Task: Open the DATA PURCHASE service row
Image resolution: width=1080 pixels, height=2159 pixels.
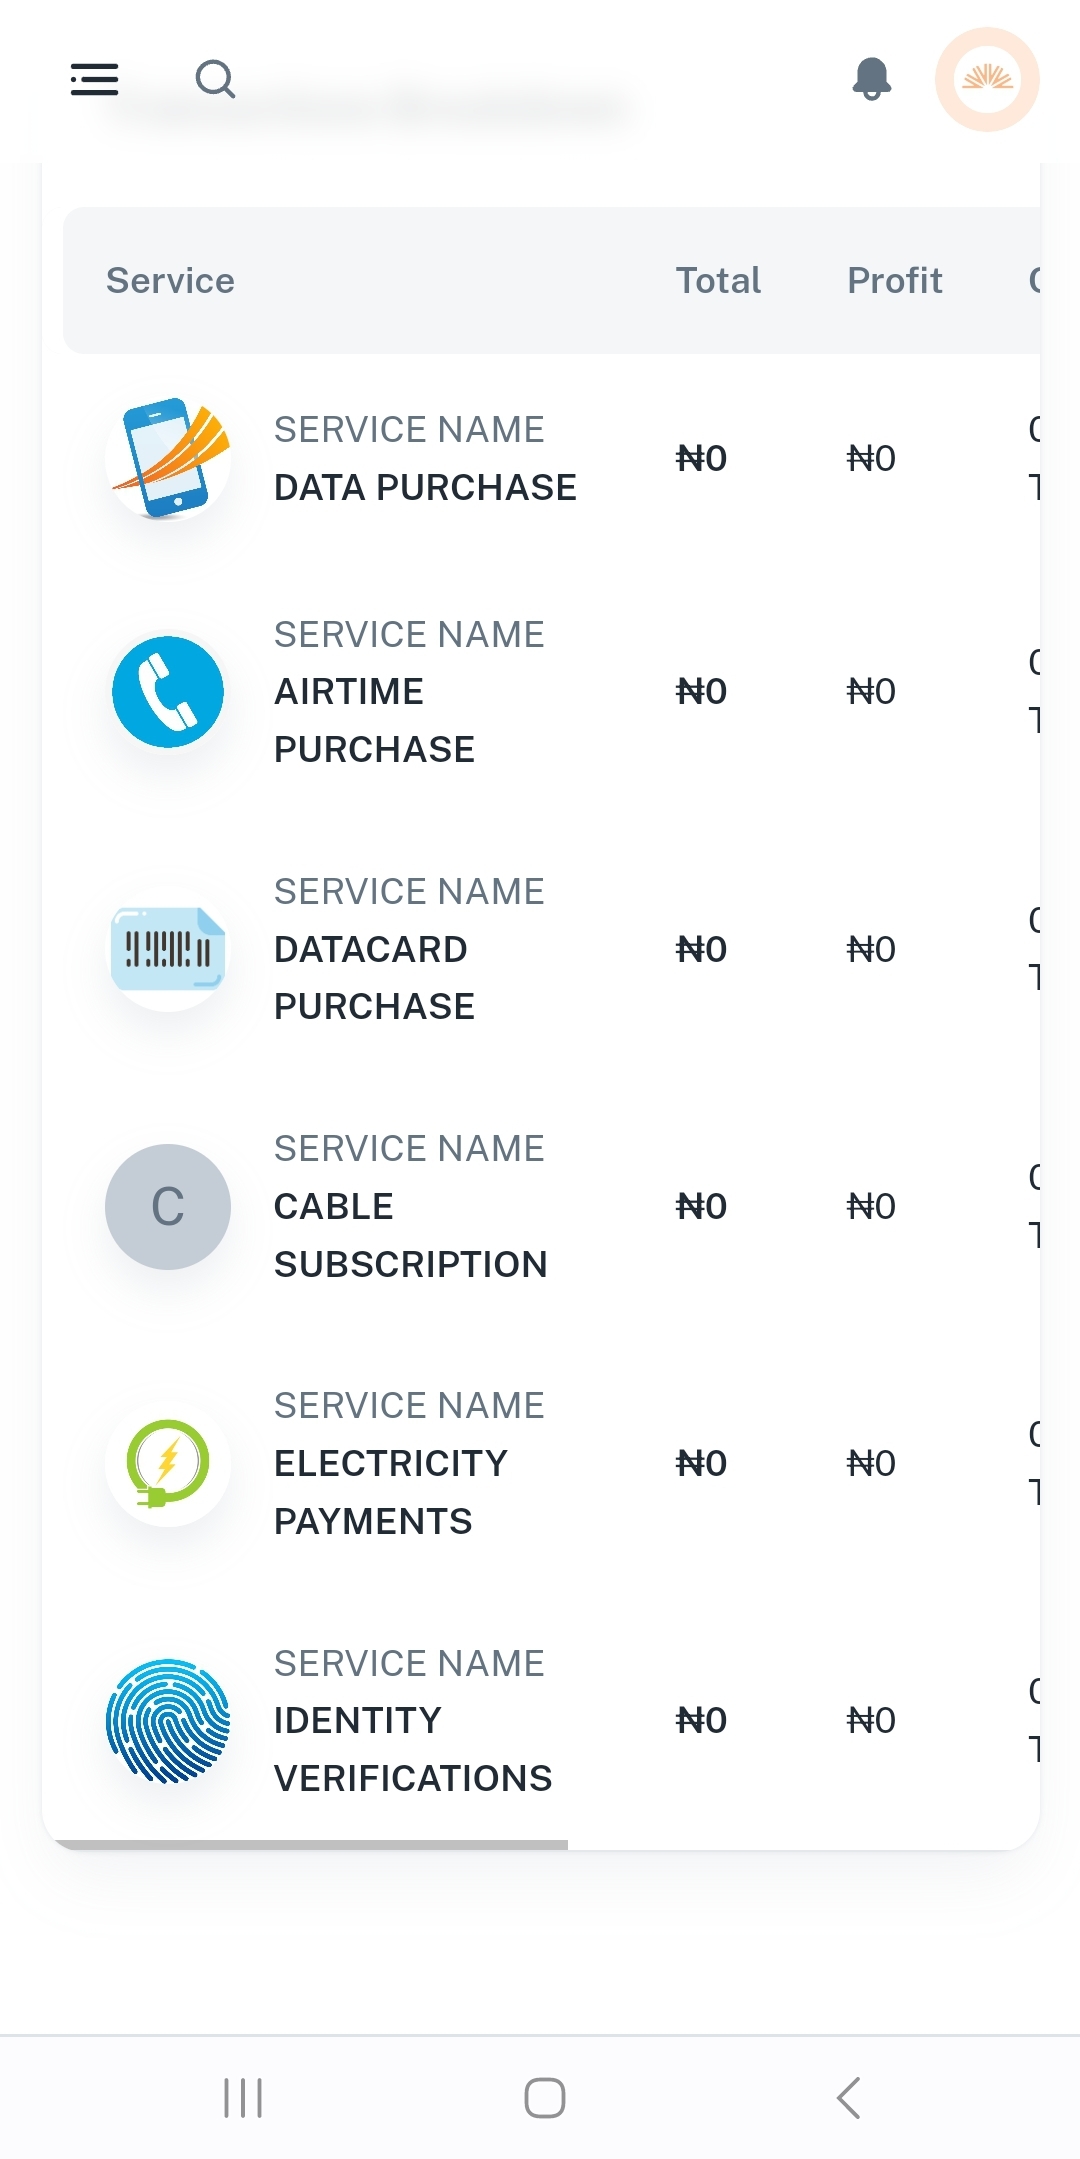Action: click(425, 487)
